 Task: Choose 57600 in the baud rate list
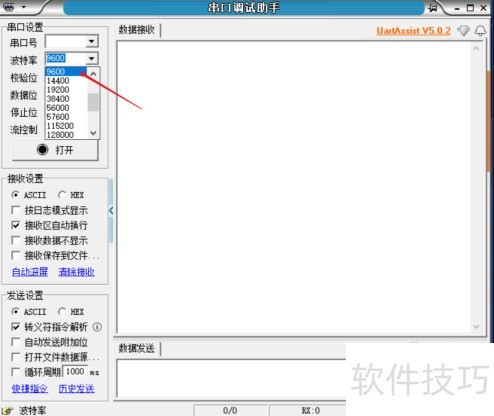click(66, 117)
